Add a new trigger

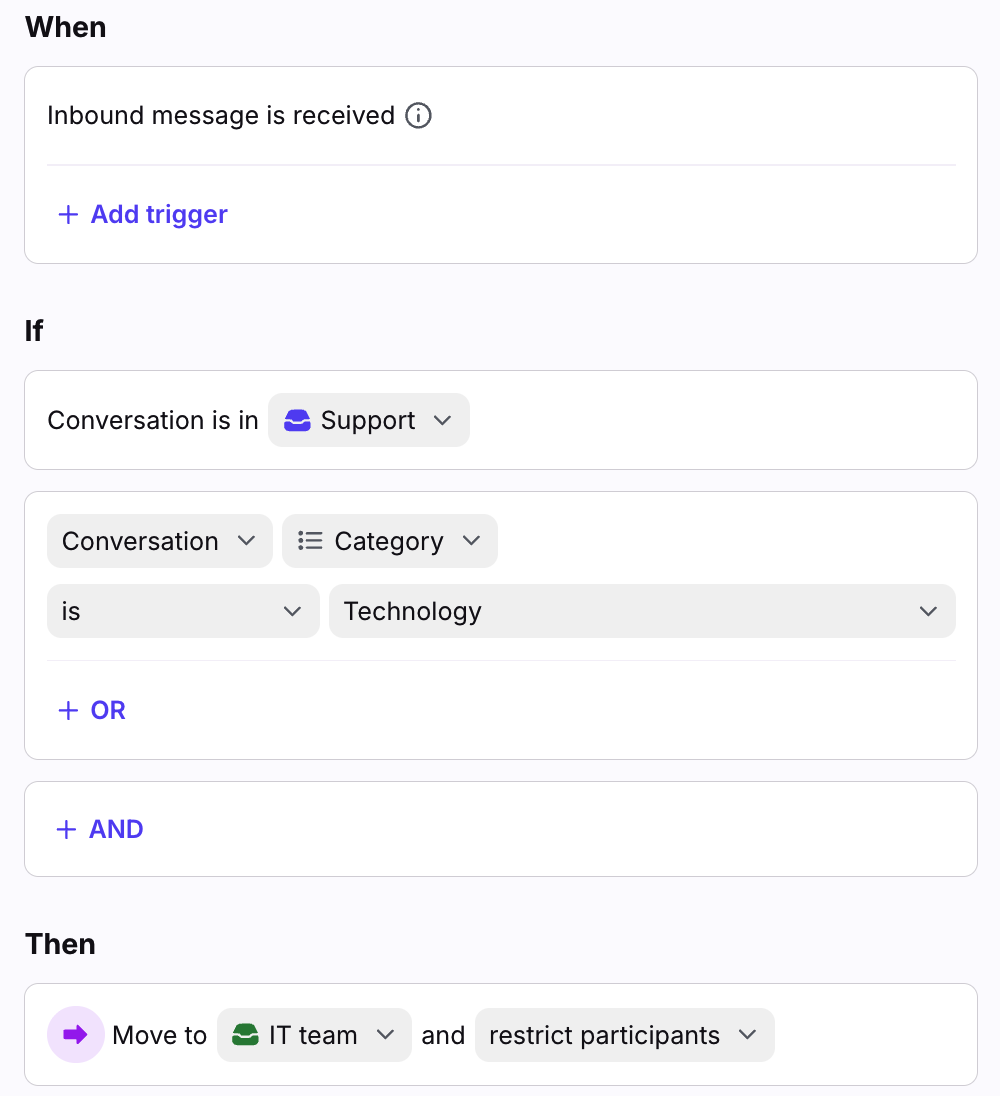pyautogui.click(x=158, y=215)
